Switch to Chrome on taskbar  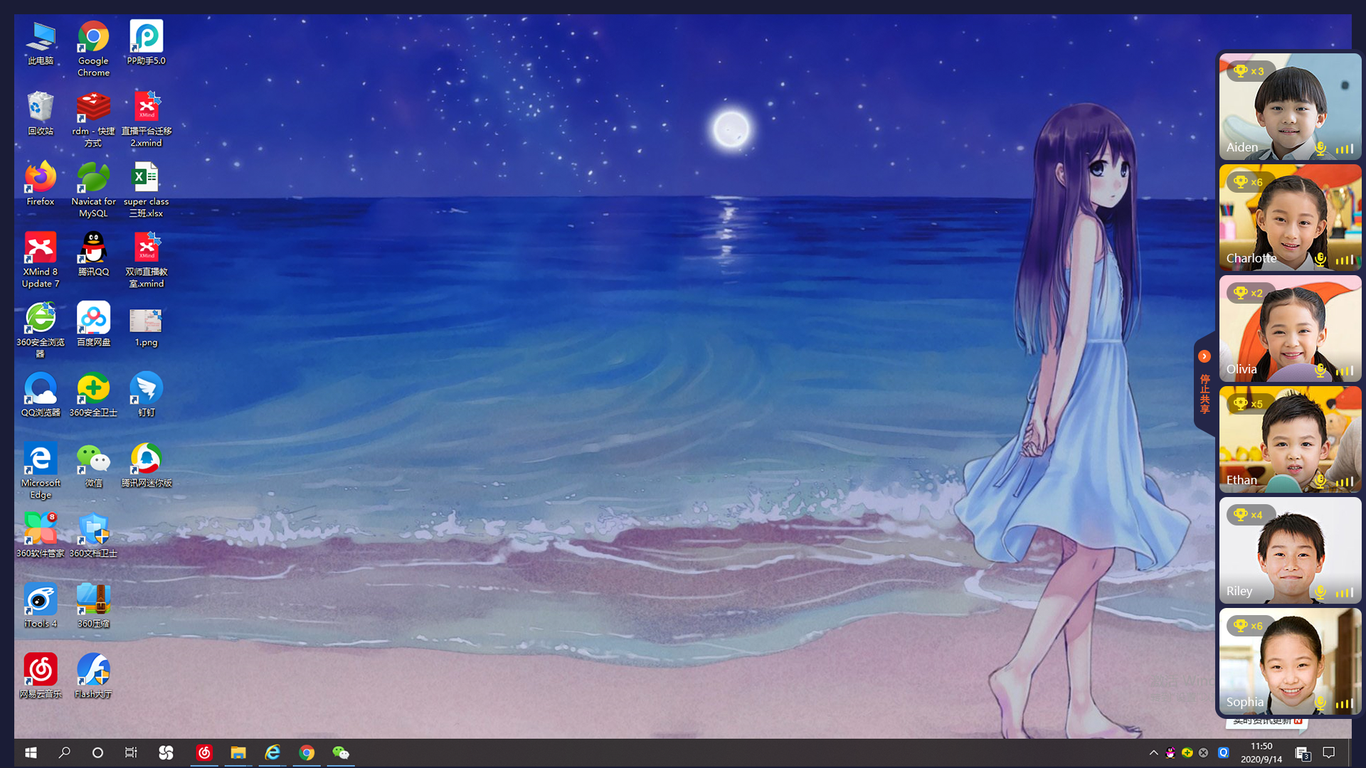pos(307,753)
